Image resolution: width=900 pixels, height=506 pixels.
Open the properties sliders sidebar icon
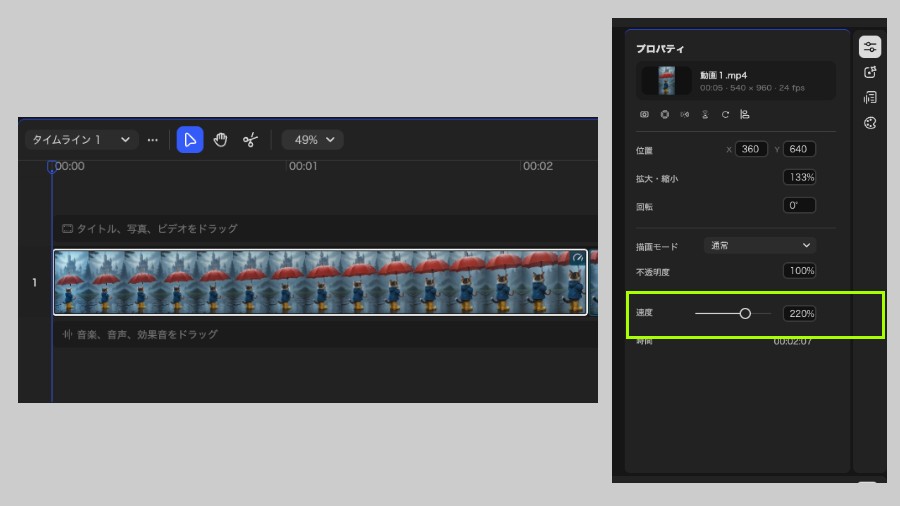pos(870,47)
